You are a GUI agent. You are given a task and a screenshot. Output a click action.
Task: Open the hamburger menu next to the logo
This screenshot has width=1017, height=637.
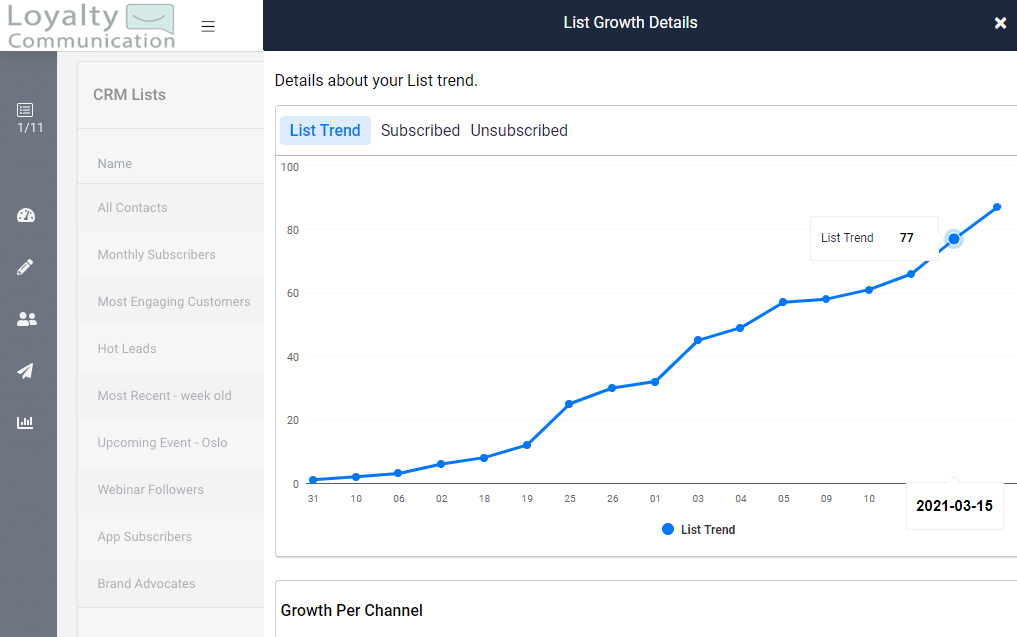[208, 25]
